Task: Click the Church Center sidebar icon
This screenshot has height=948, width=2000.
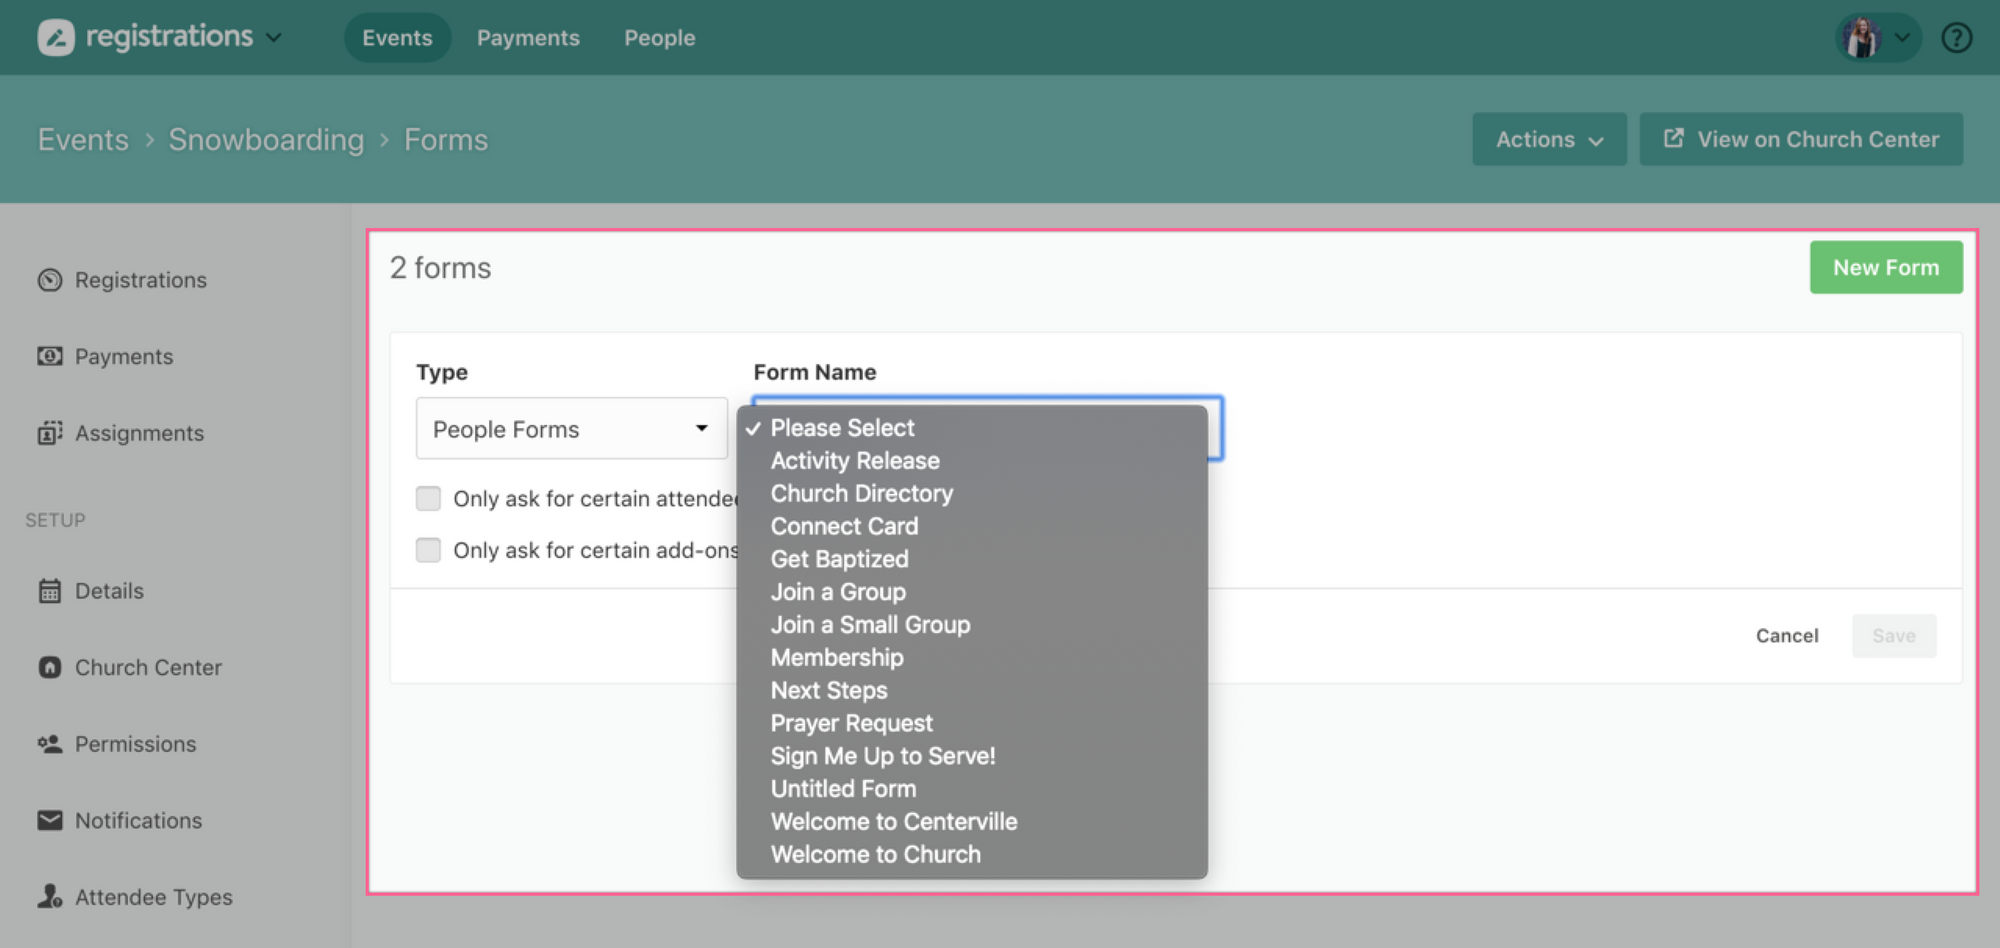Action: point(49,667)
